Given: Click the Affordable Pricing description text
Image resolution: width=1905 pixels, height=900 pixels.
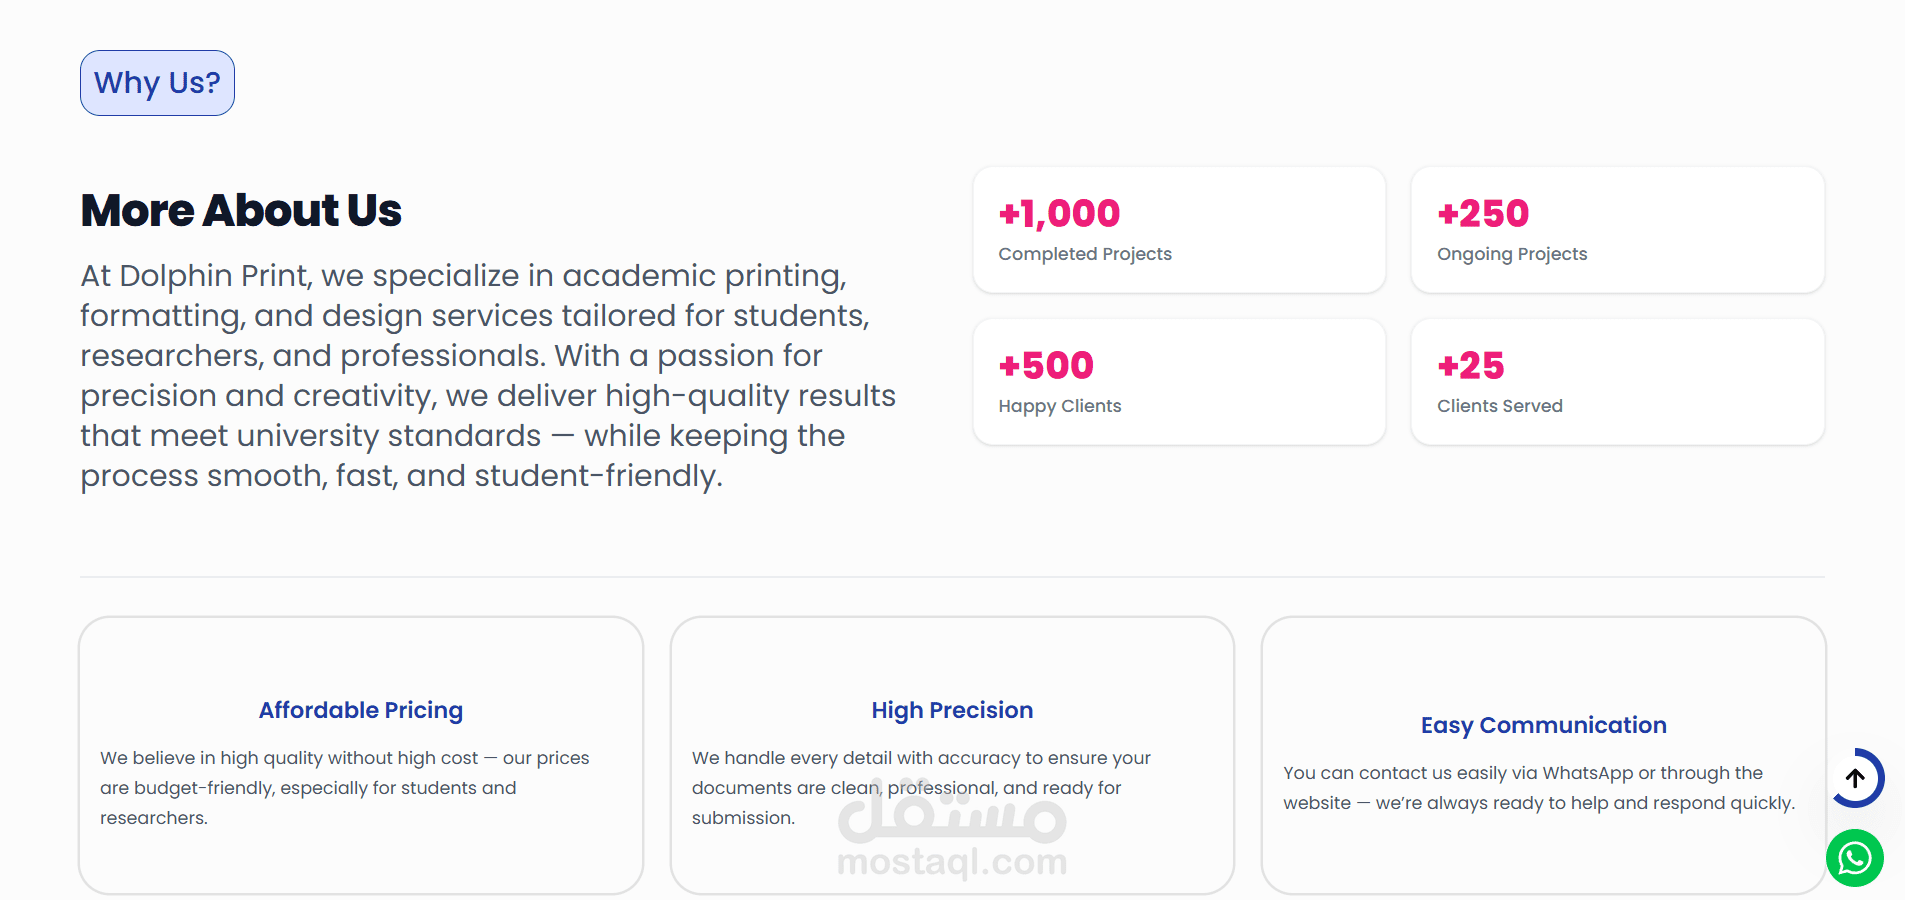Looking at the screenshot, I should [x=345, y=788].
